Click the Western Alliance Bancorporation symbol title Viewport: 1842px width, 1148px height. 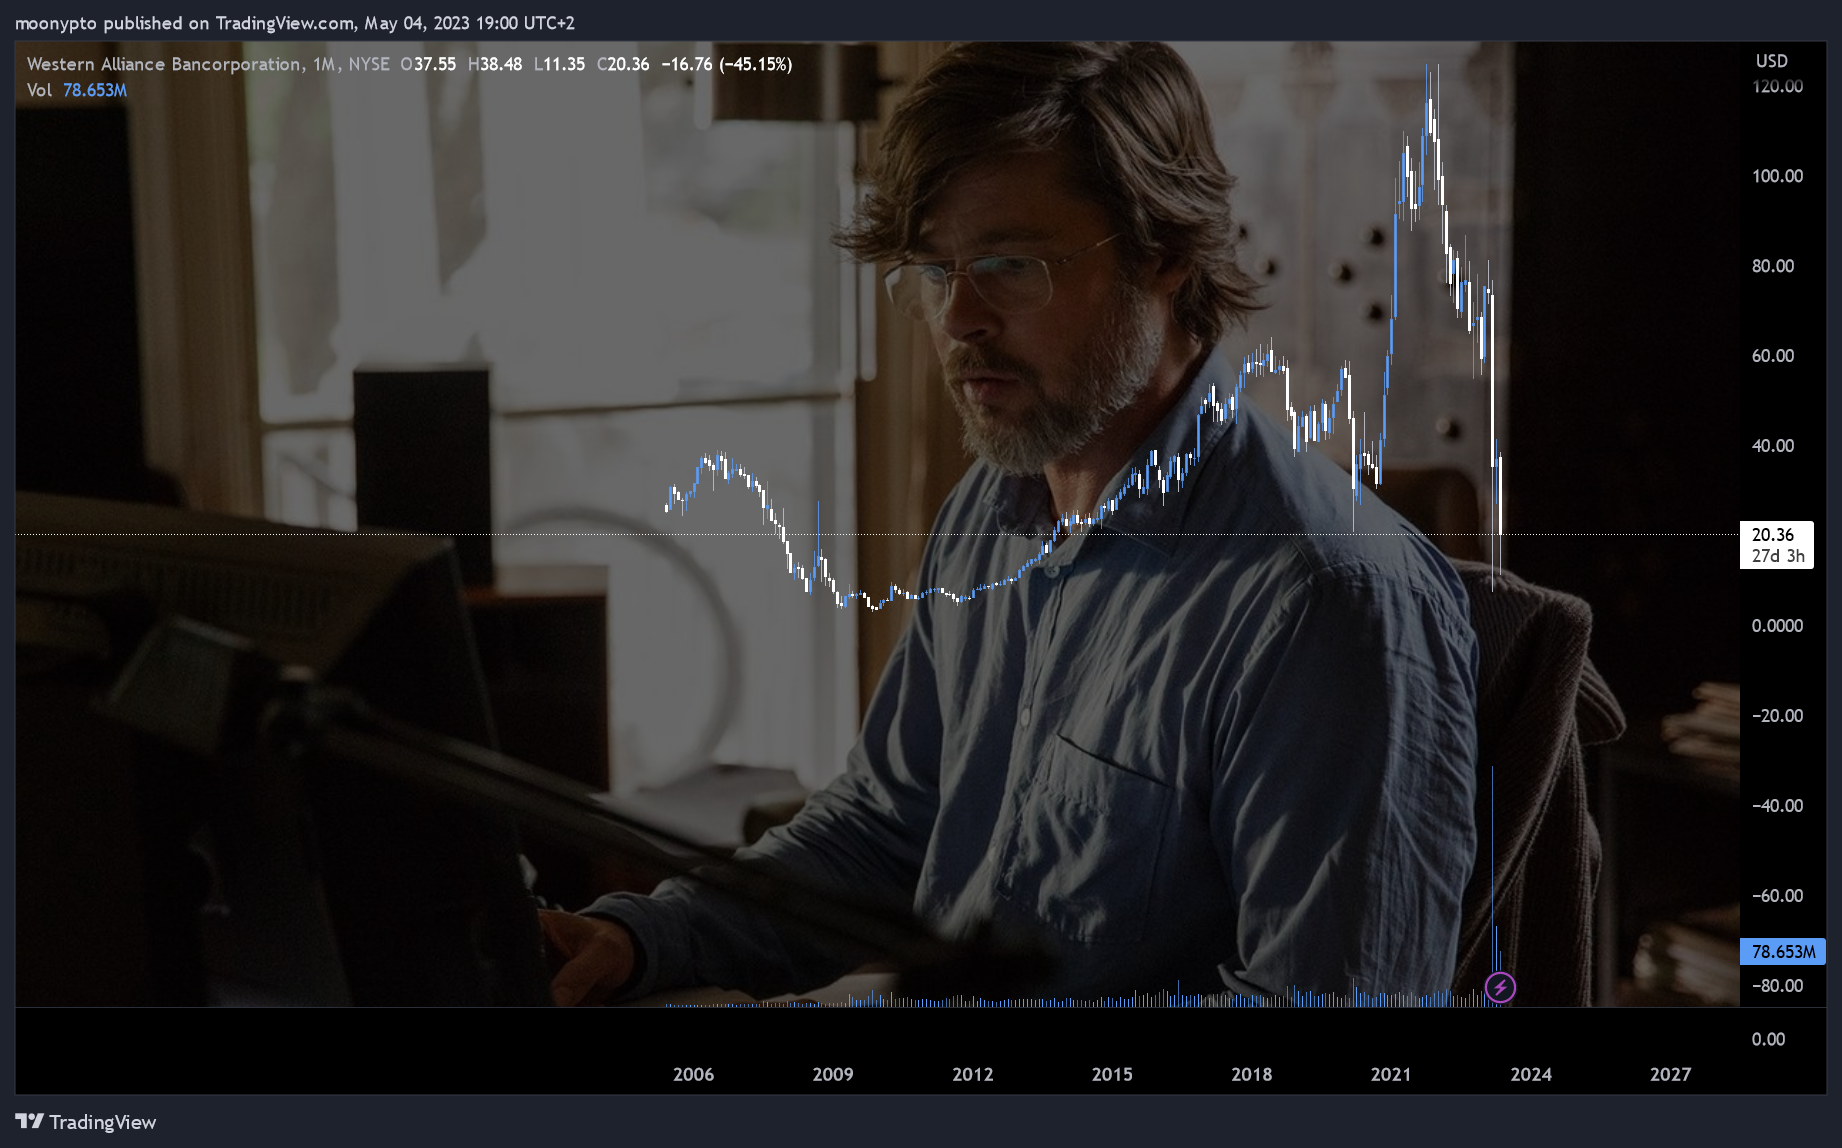pos(164,64)
